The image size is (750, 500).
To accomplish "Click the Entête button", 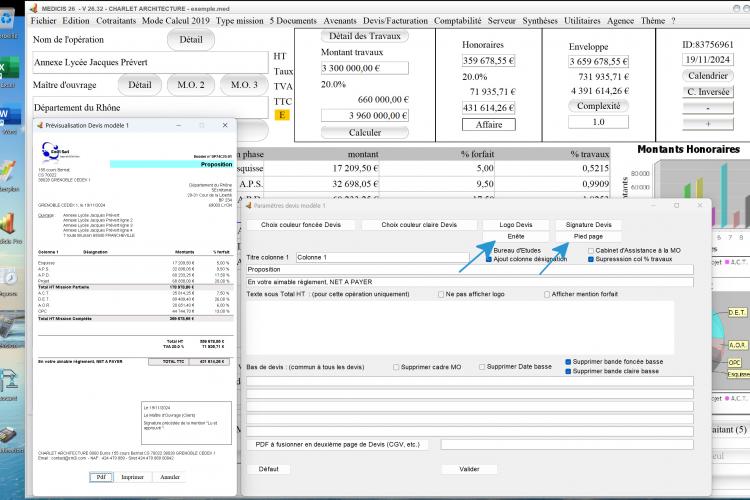I will click(516, 236).
